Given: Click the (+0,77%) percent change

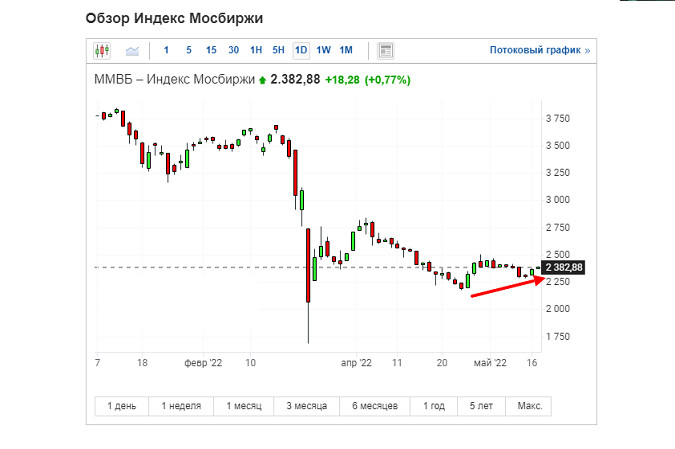Looking at the screenshot, I should pyautogui.click(x=387, y=80).
